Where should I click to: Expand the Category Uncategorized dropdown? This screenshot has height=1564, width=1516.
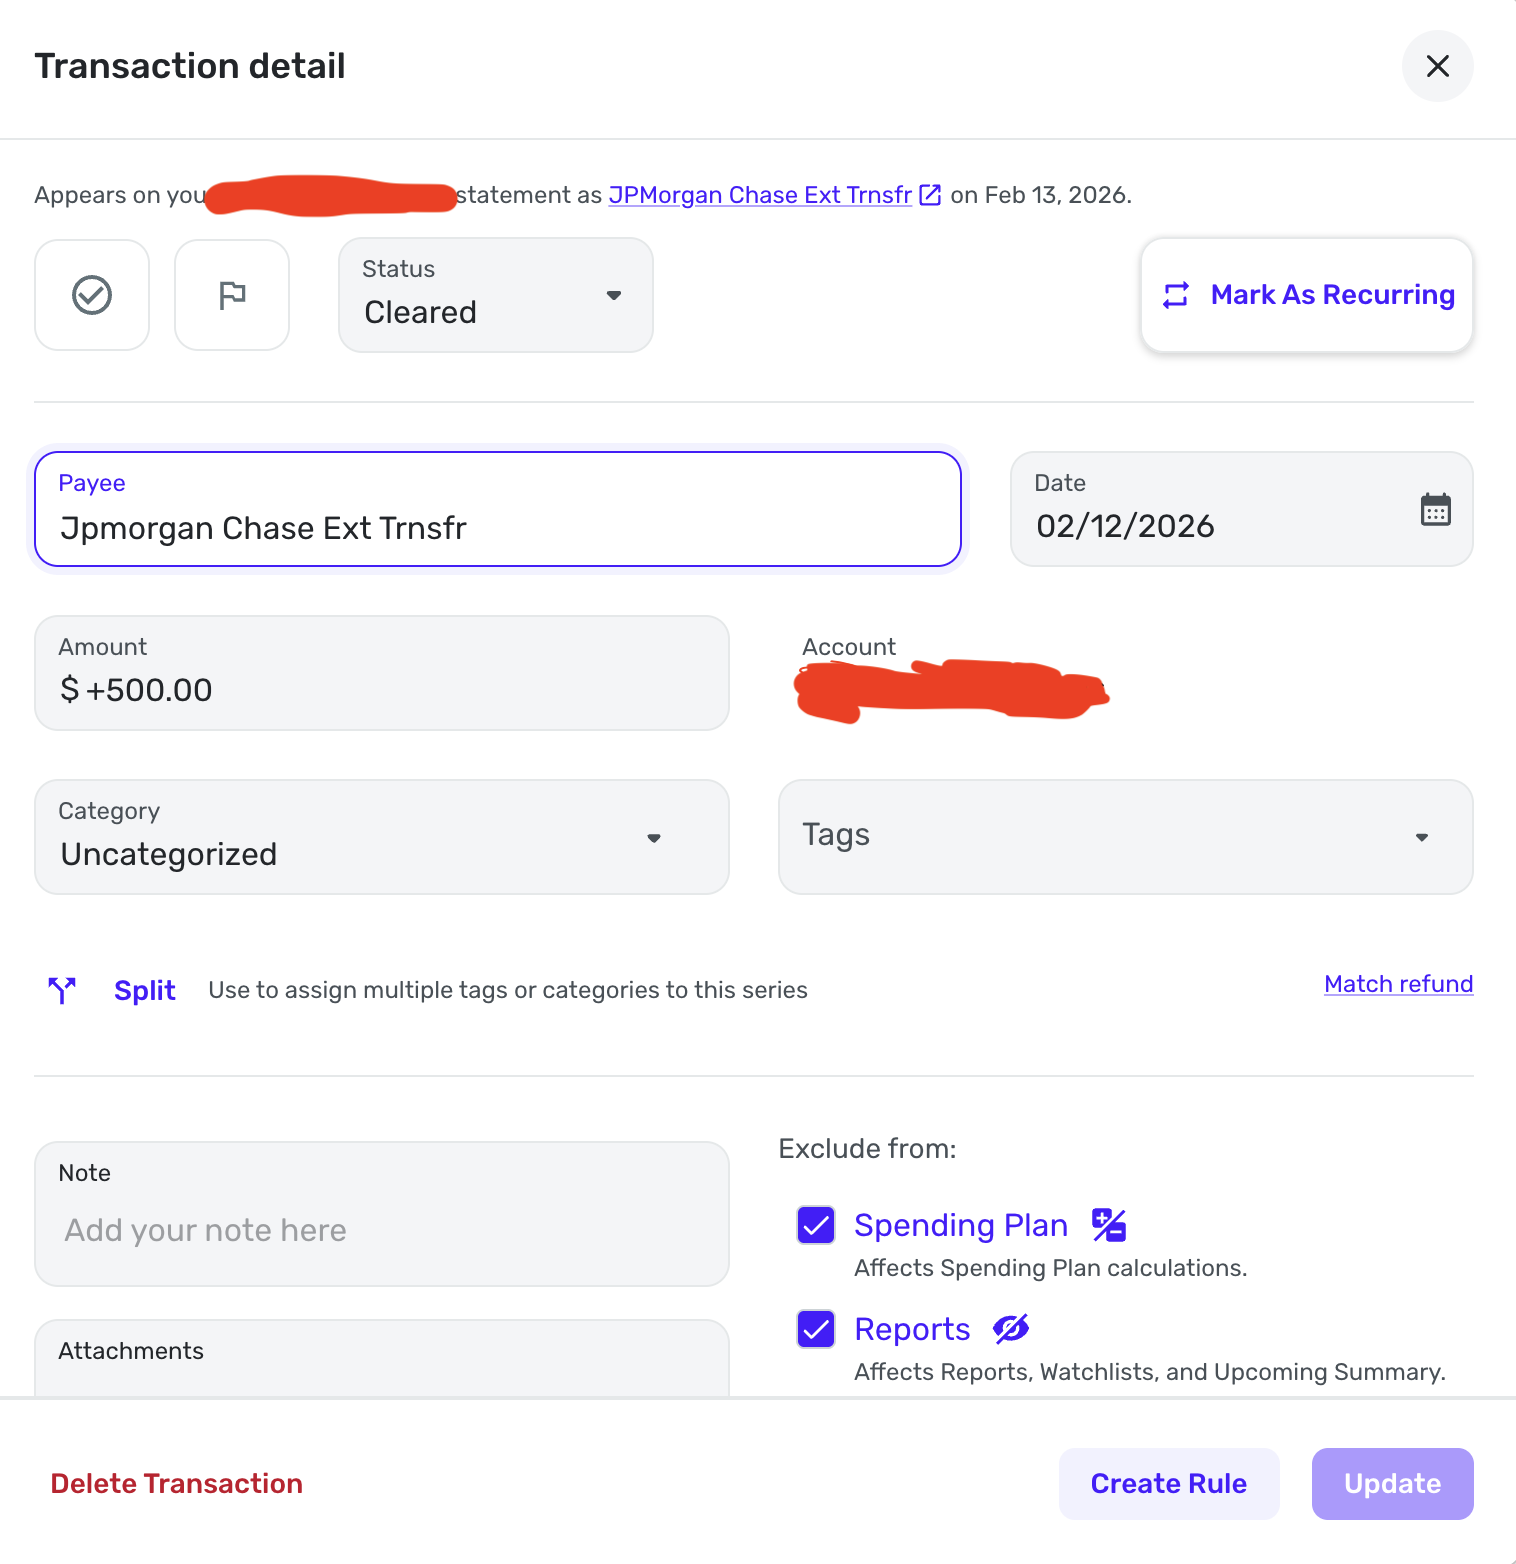[381, 837]
